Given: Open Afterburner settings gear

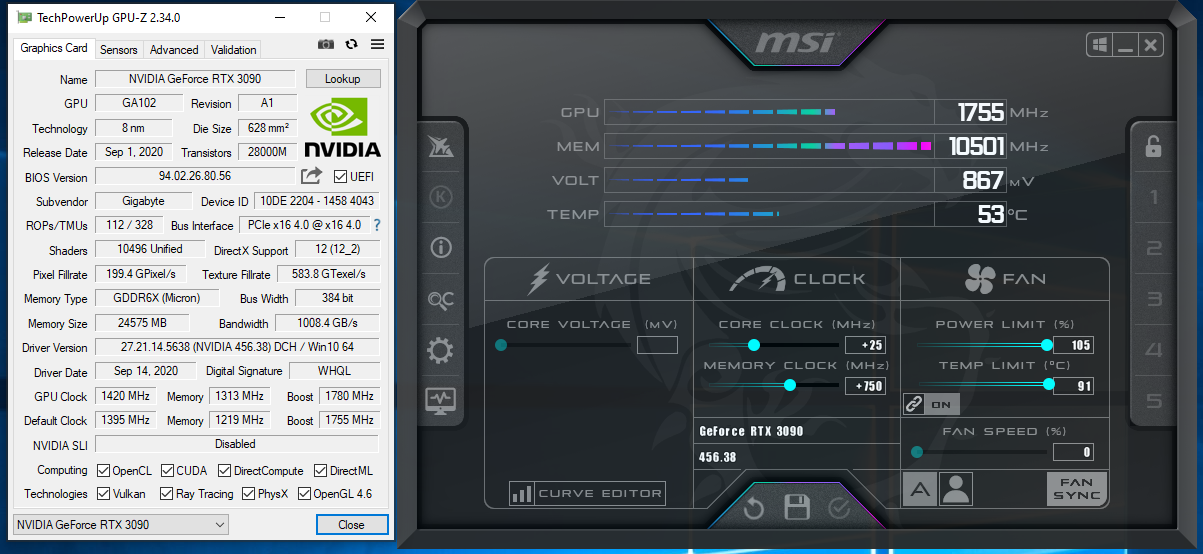Looking at the screenshot, I should point(441,350).
